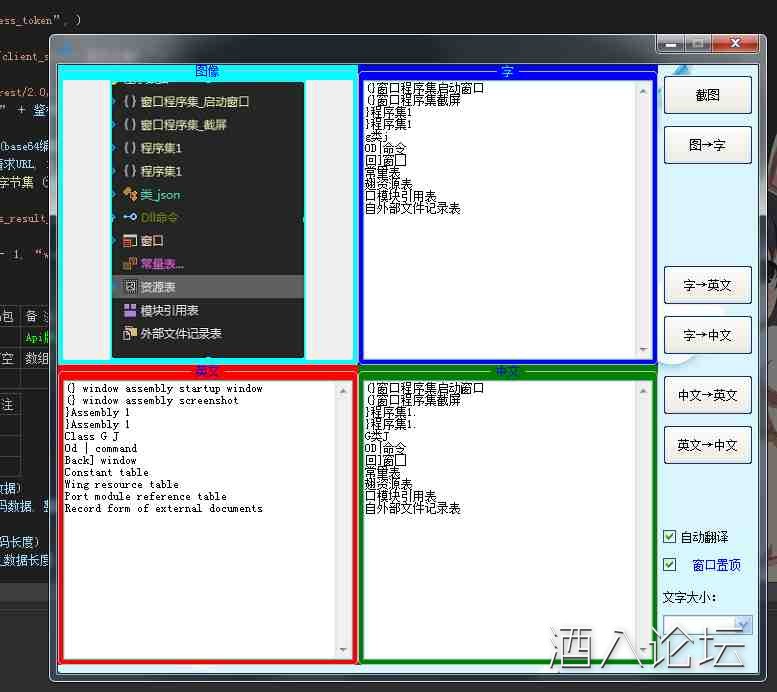
Task: Click up arrow of 英文 panel scrollbar
Action: tap(343, 388)
